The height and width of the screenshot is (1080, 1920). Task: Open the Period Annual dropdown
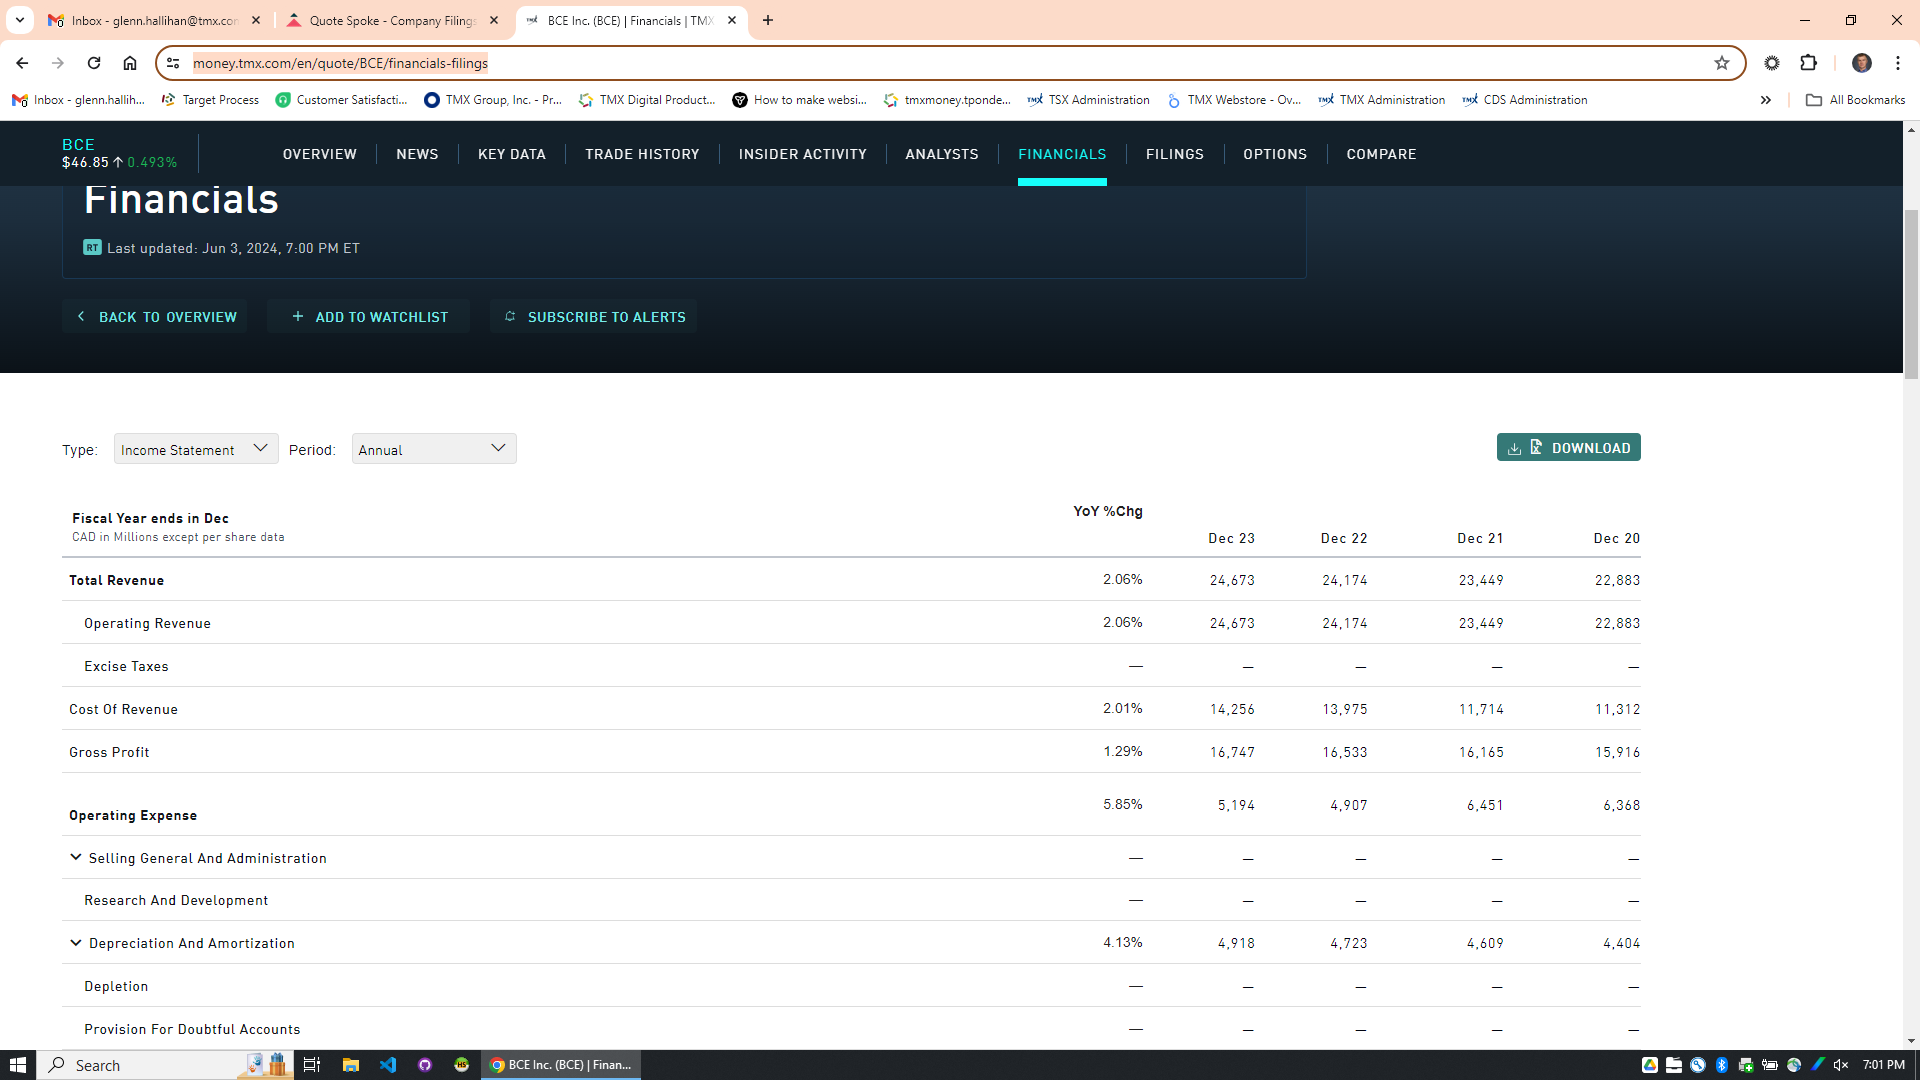coord(433,449)
